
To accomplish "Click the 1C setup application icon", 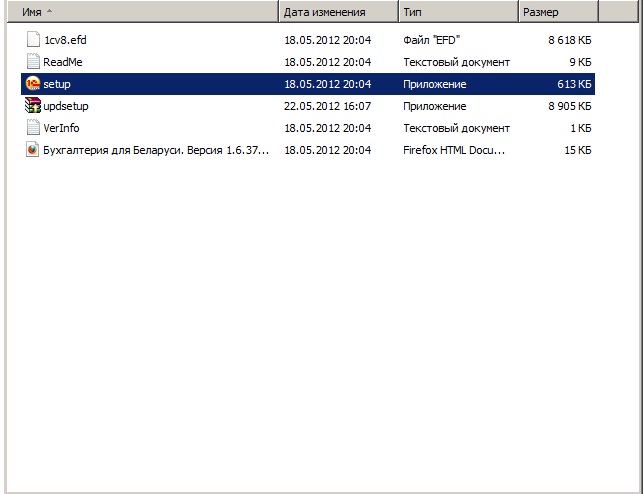I will coord(32,85).
